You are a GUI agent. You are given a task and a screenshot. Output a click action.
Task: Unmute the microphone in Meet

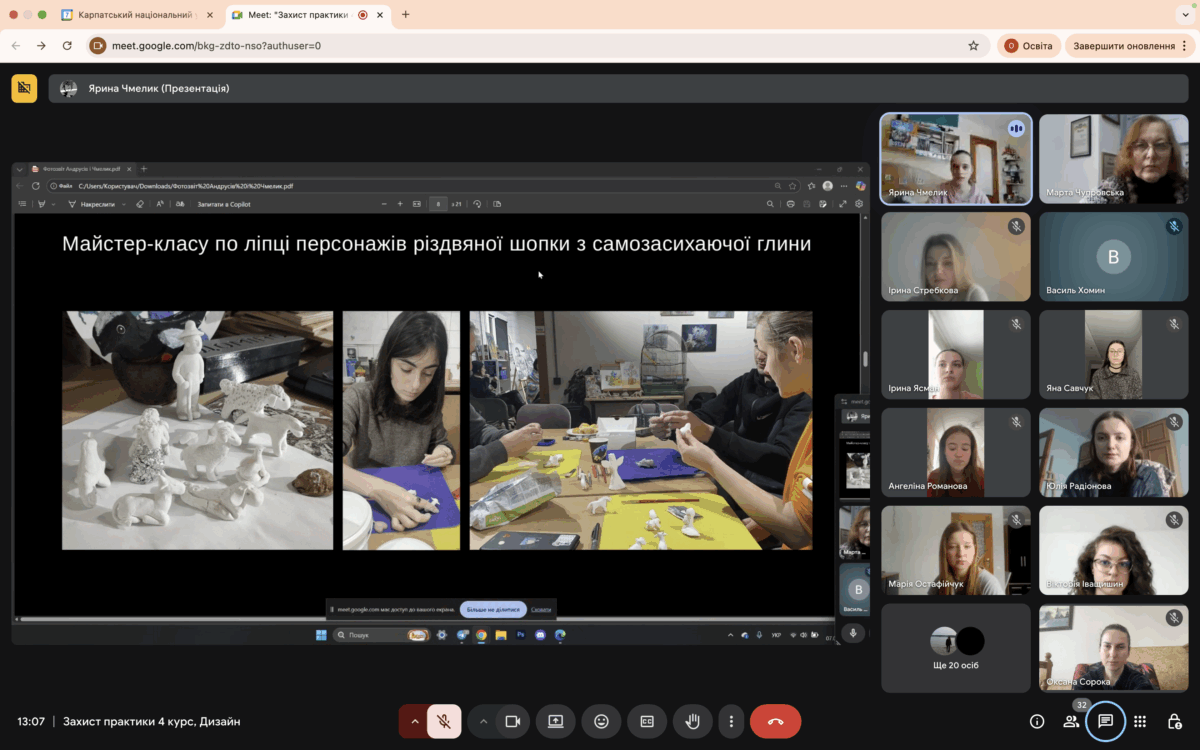click(x=444, y=721)
